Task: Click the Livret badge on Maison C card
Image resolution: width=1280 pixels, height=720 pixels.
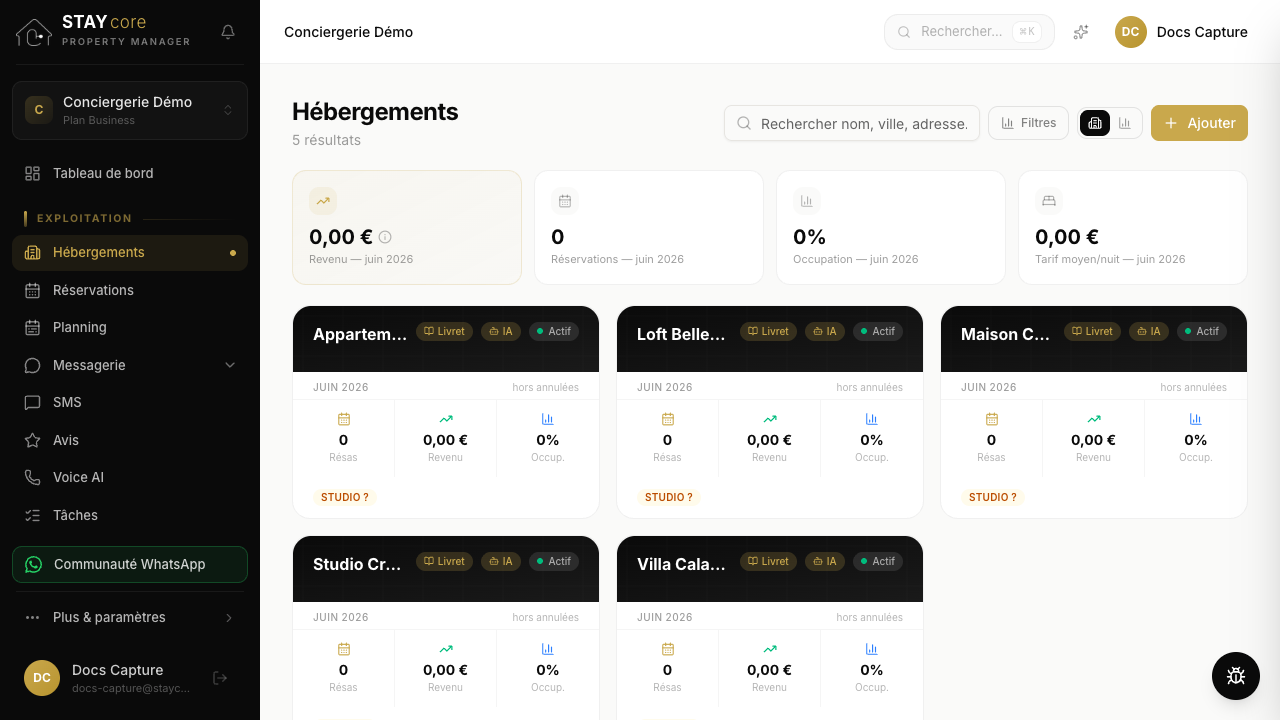Action: 1092,331
